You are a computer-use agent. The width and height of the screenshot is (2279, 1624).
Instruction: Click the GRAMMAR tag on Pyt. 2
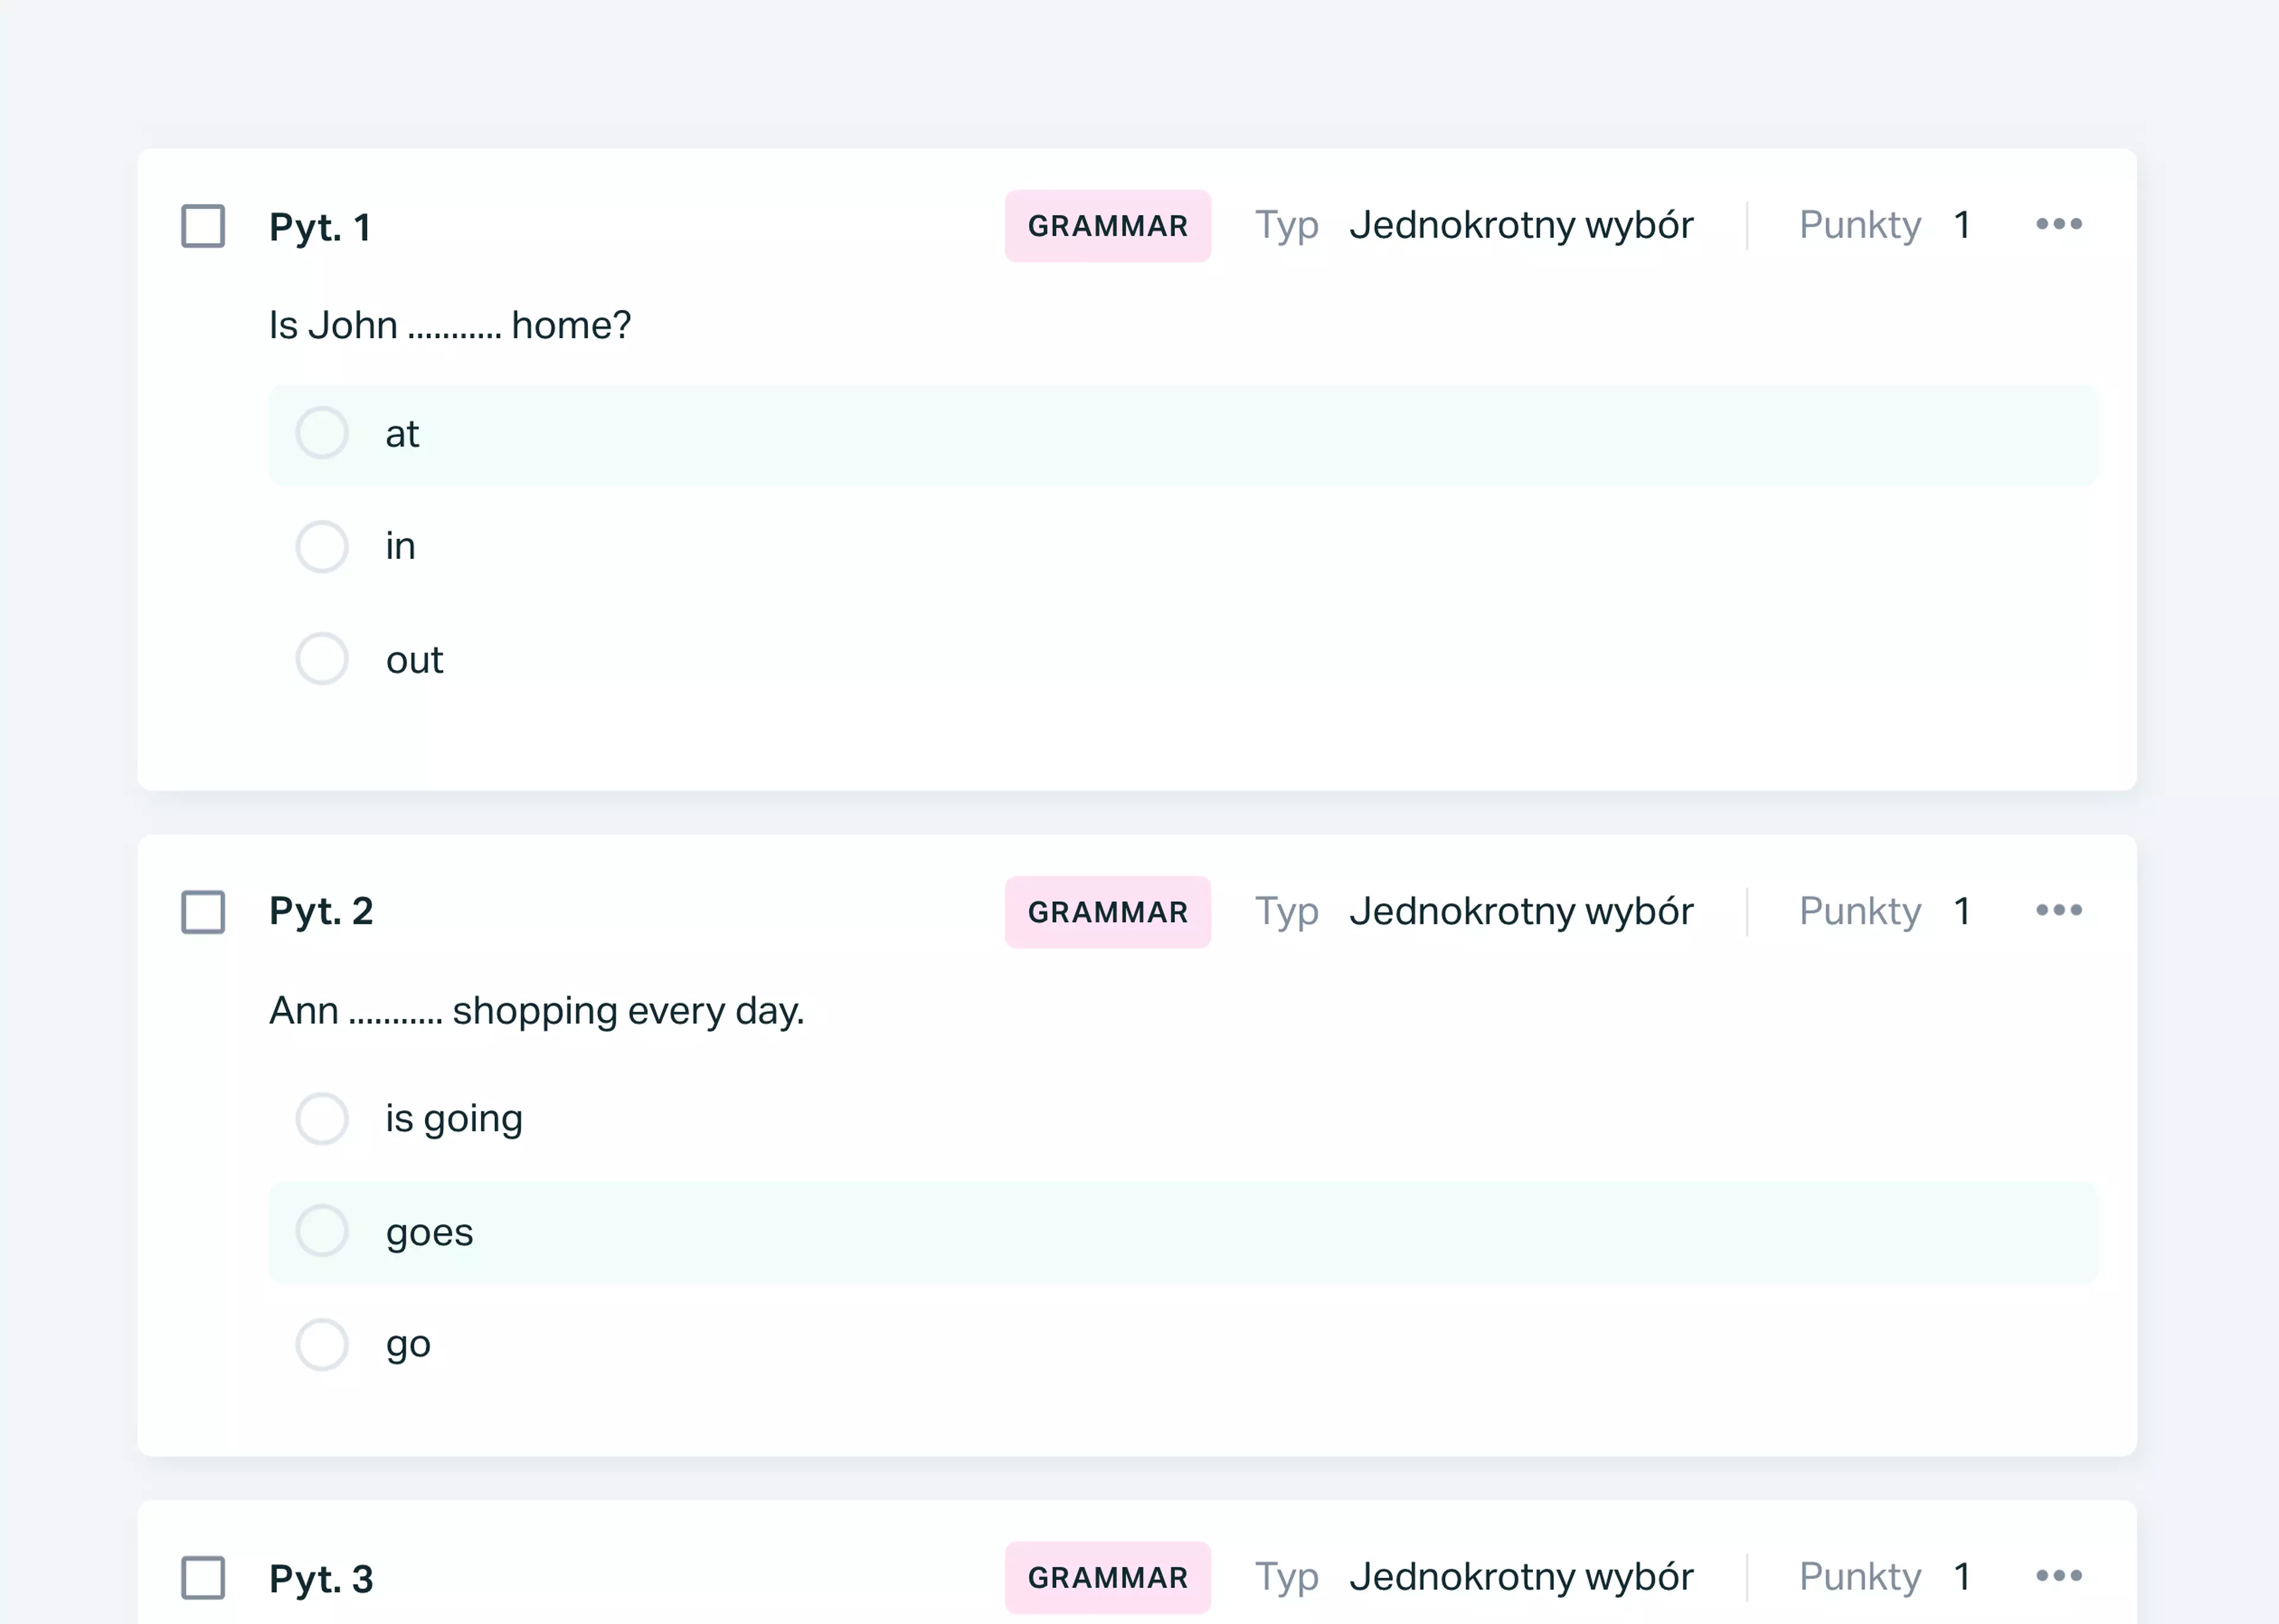[1108, 912]
